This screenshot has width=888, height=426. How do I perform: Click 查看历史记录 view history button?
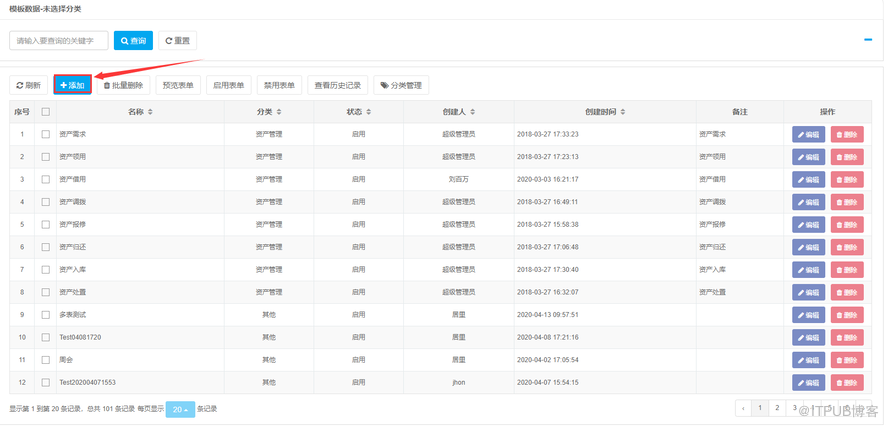[337, 86]
